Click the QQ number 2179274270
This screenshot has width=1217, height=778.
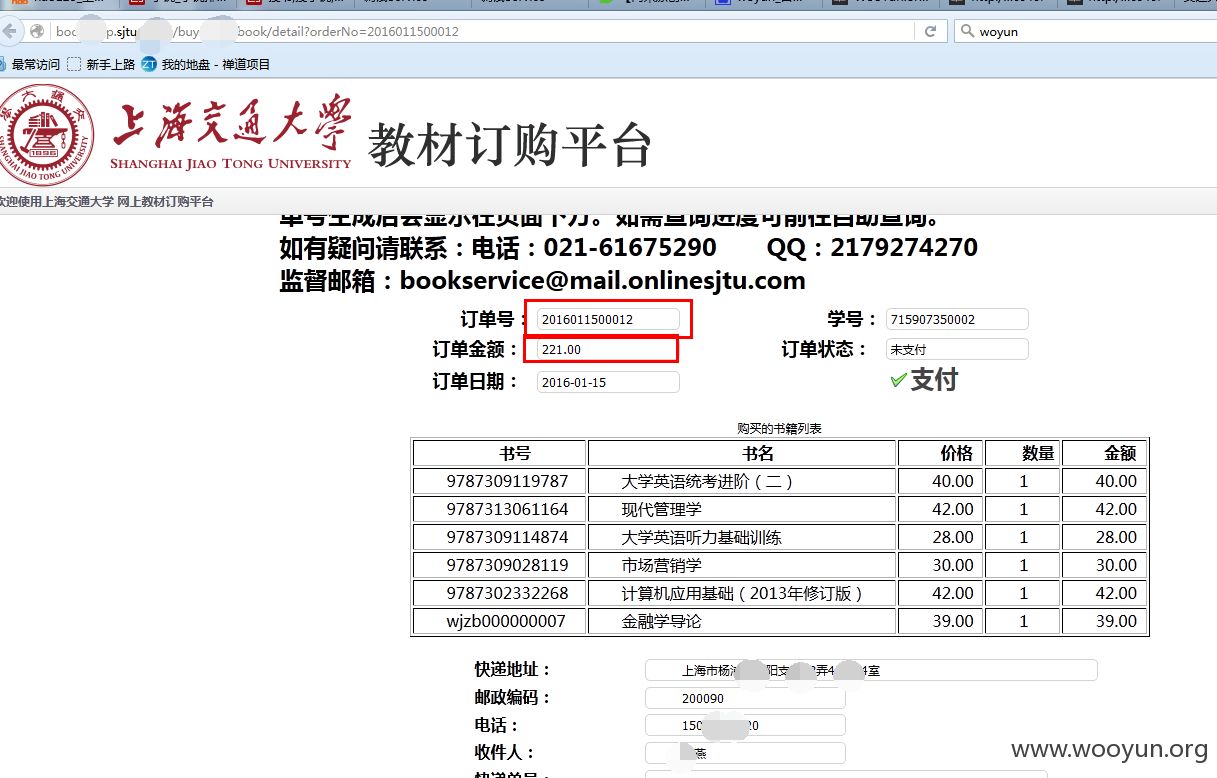[x=904, y=247]
